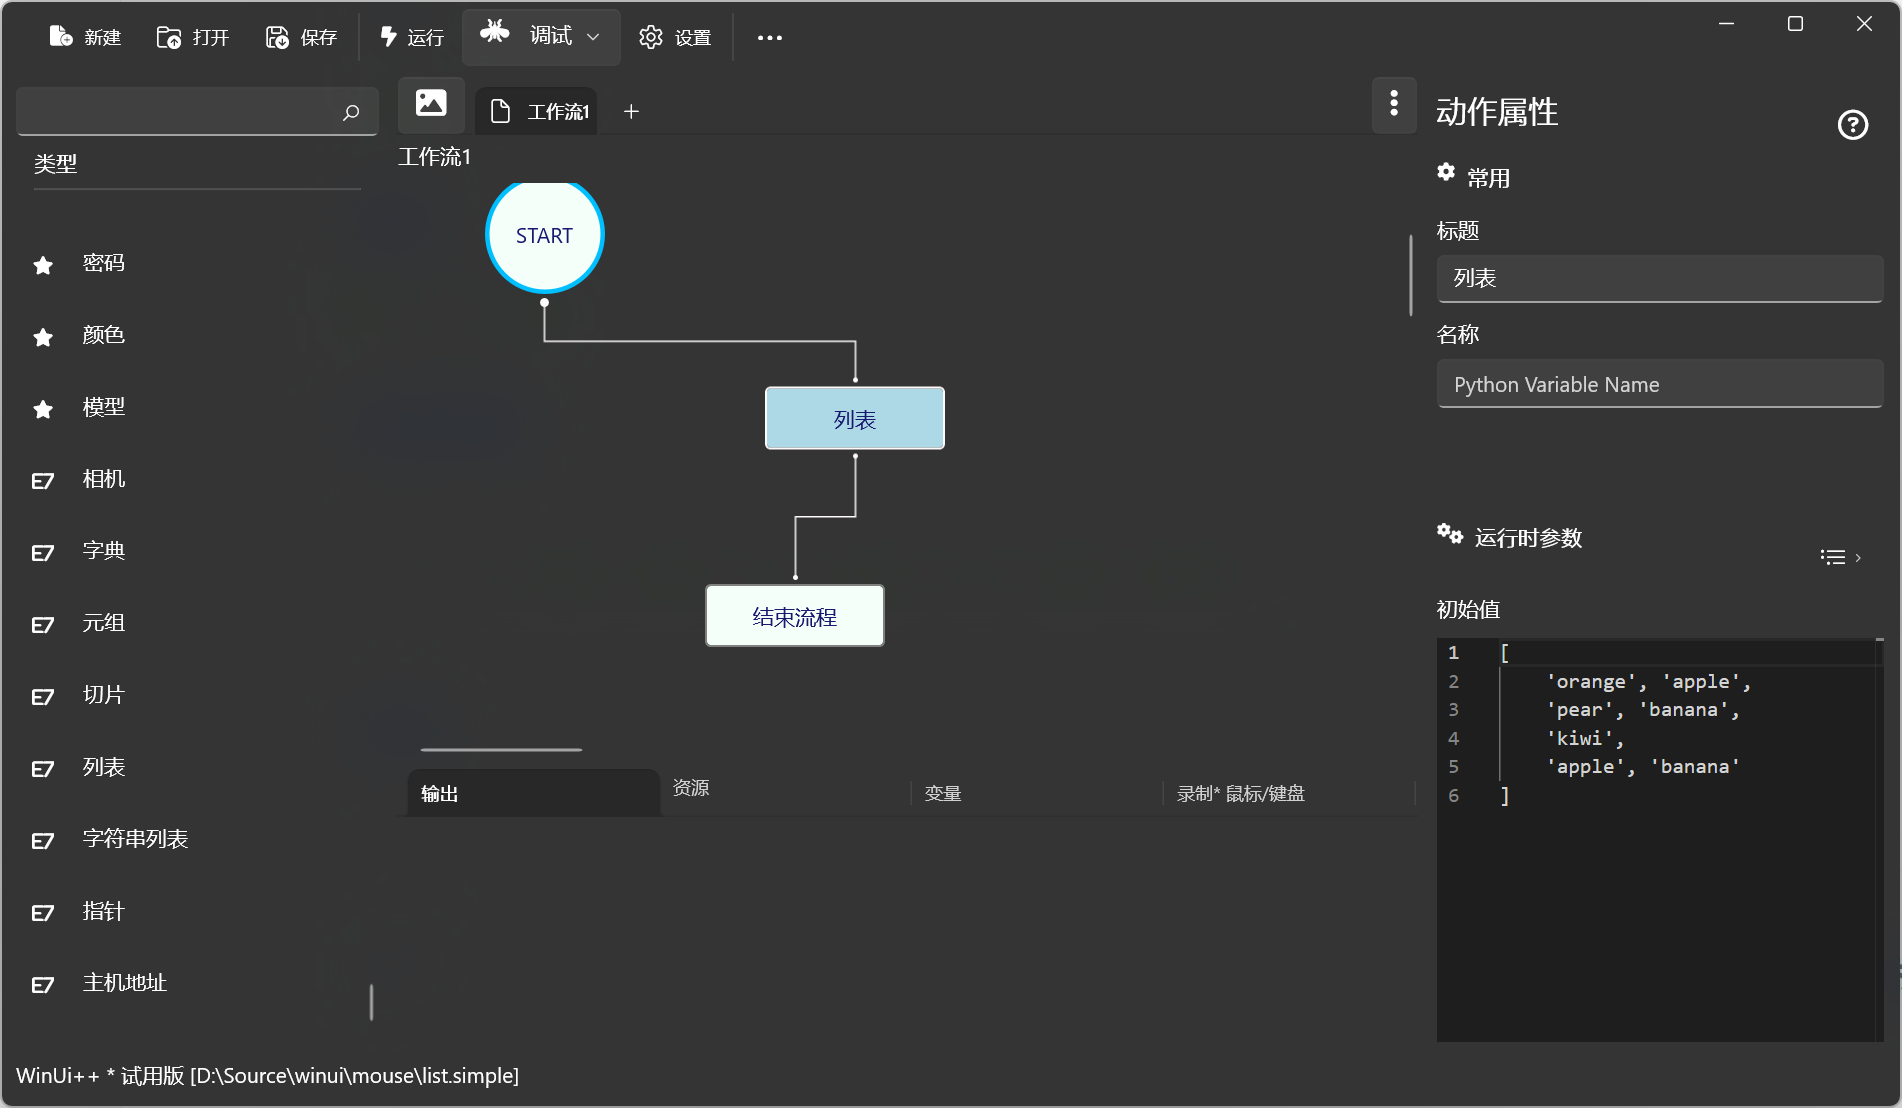Add a new workflow tab with plus
Screen dimensions: 1902x1108
(631, 112)
